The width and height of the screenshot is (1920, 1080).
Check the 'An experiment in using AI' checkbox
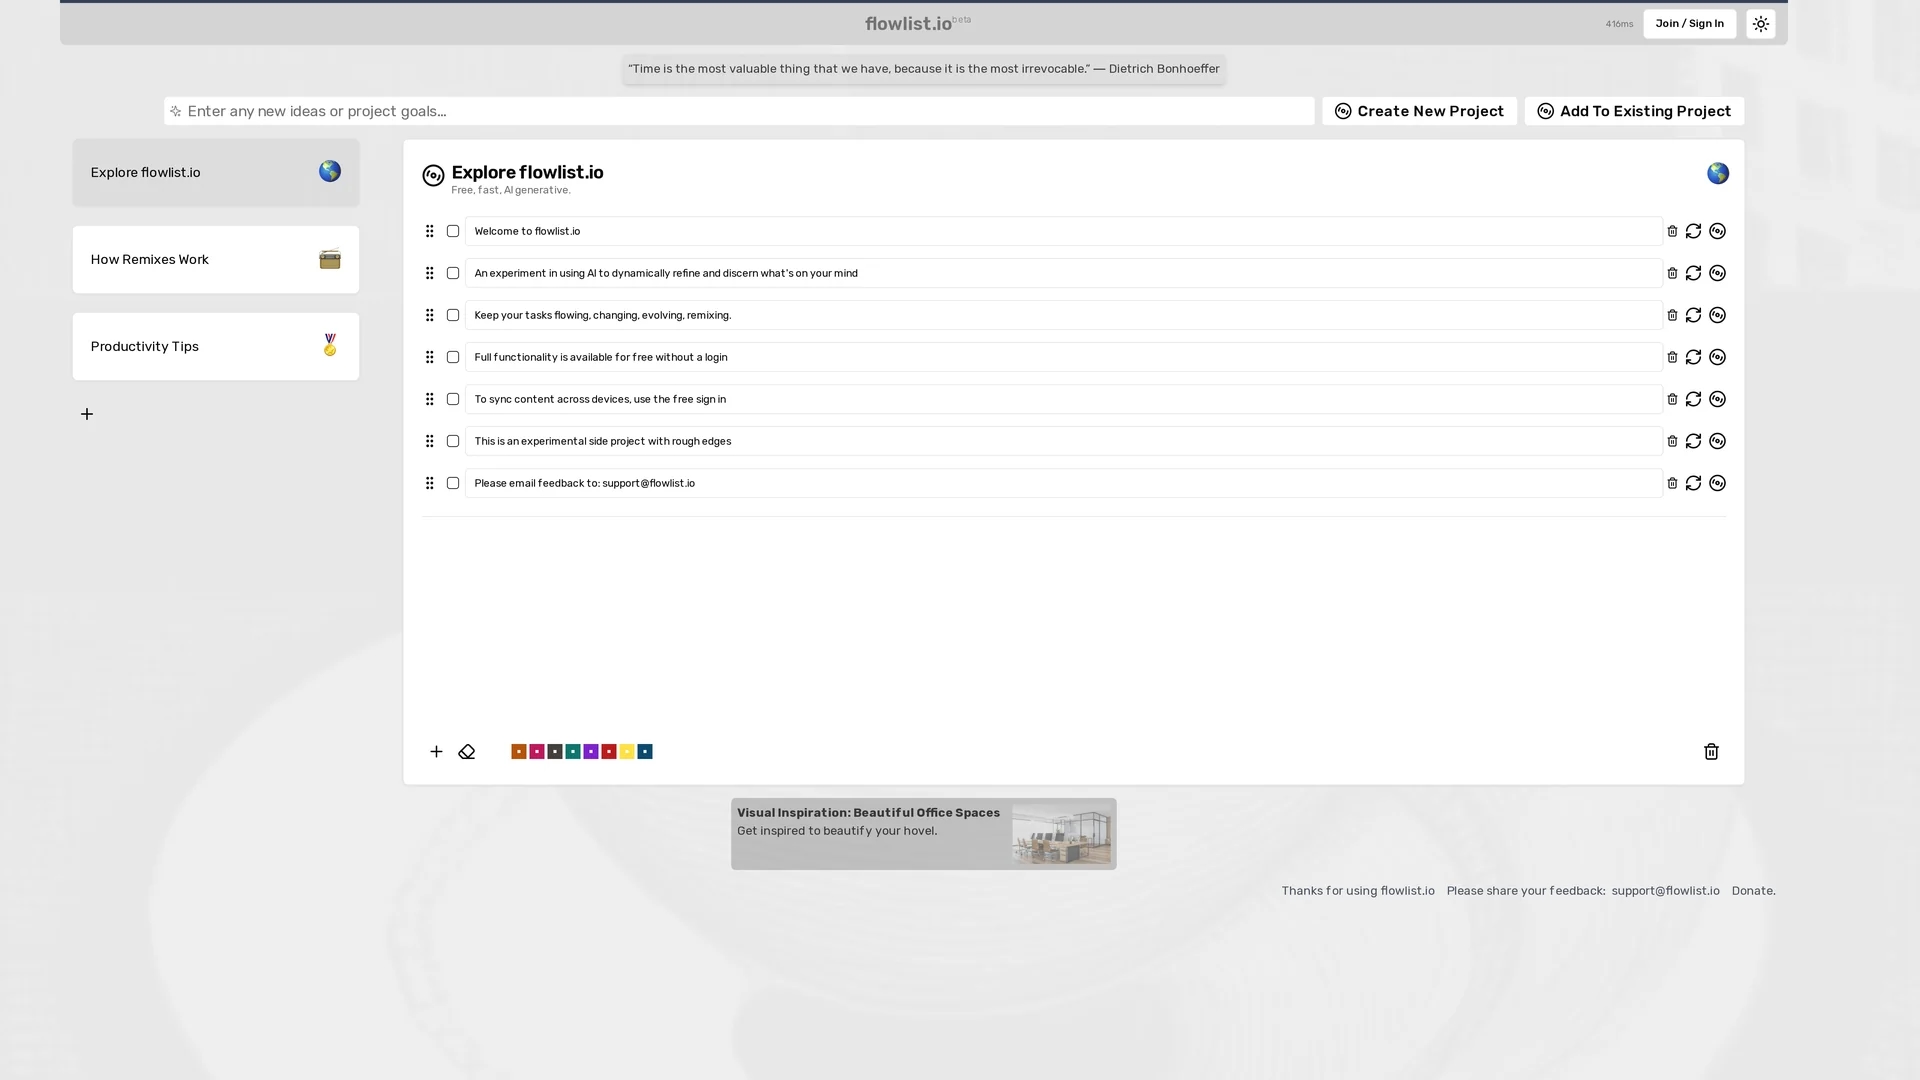click(x=453, y=273)
